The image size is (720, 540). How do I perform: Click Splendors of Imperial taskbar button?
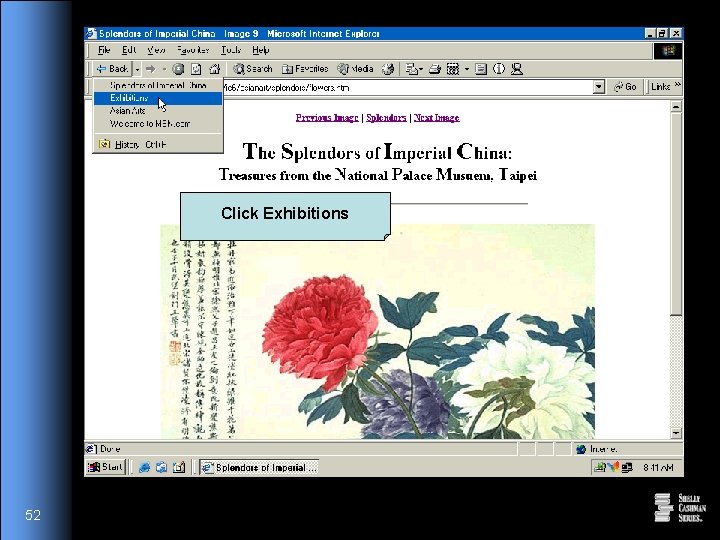[x=259, y=467]
